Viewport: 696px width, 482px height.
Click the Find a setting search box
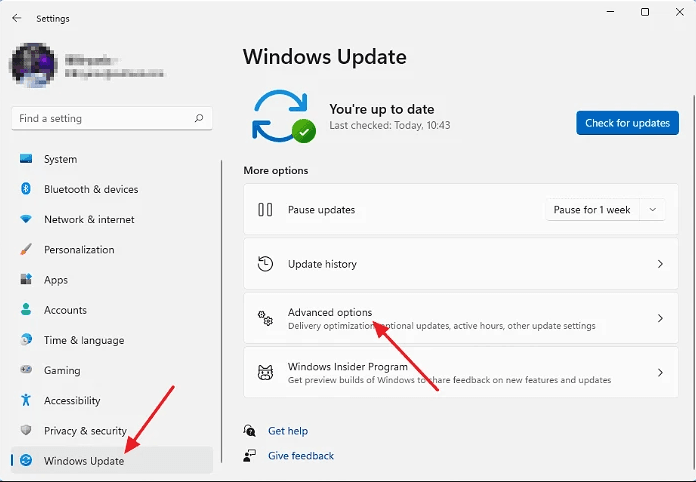coord(112,118)
